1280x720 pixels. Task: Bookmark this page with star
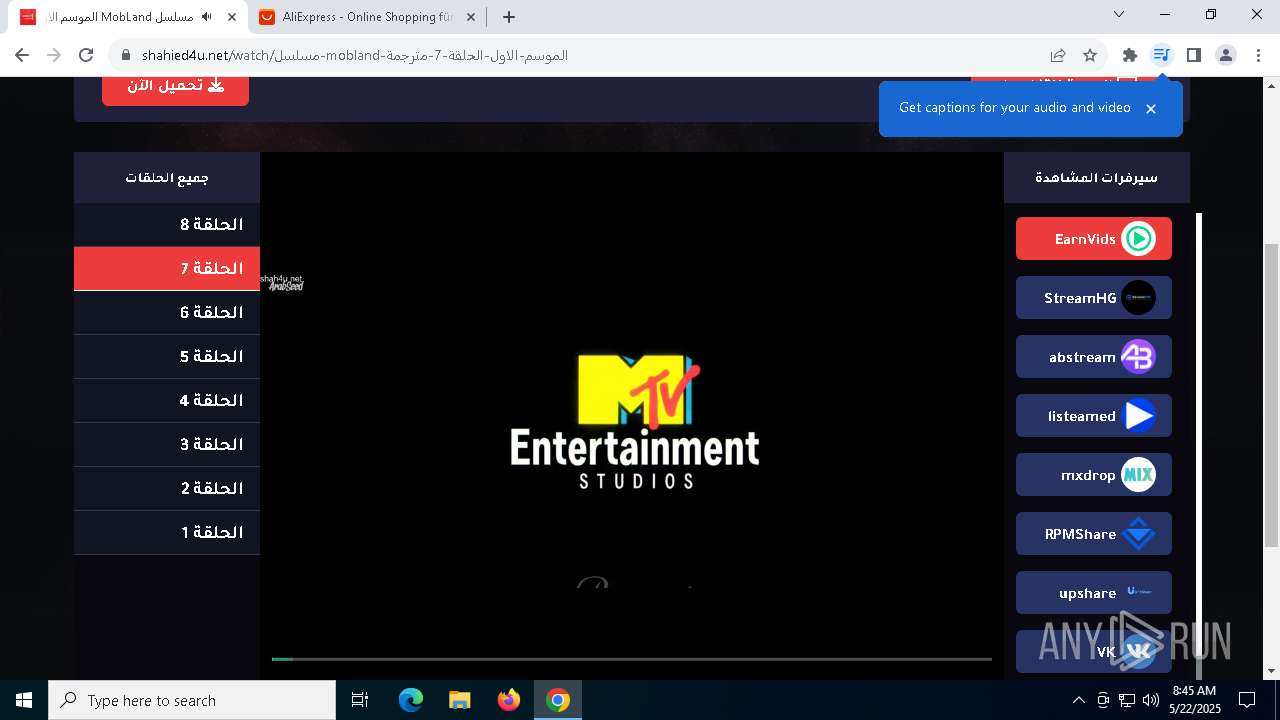click(x=1090, y=55)
